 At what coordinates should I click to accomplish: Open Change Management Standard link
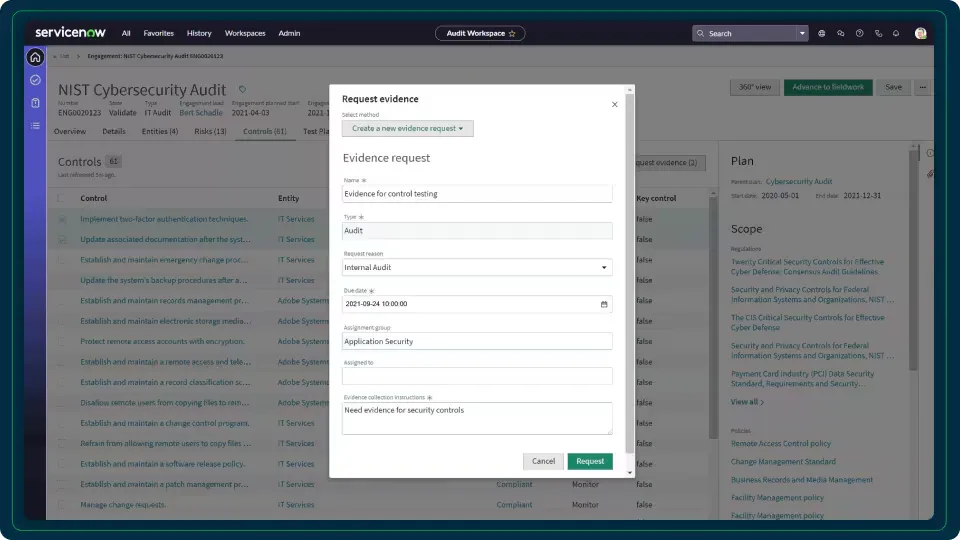pos(783,462)
